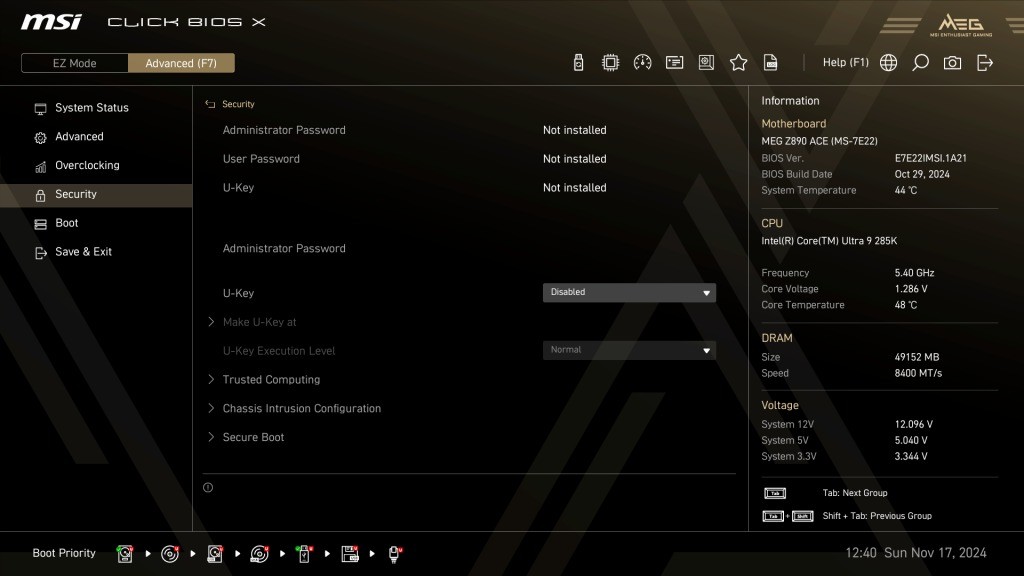Expand the Trusted Computing submenu
This screenshot has width=1024, height=576.
coord(271,380)
